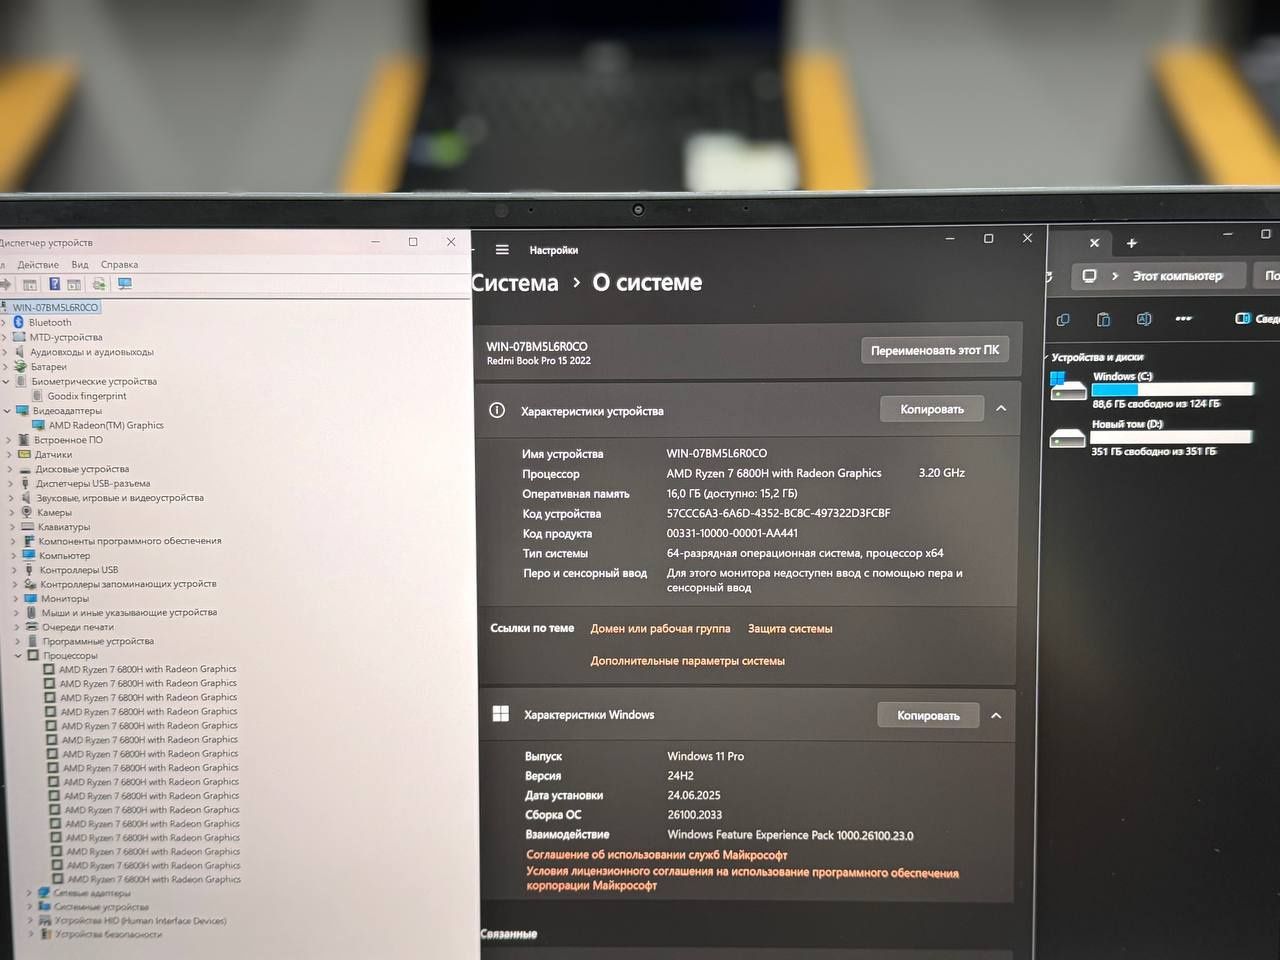Open new tab in File Explorer
Image resolution: width=1280 pixels, height=960 pixels.
pos(1132,243)
